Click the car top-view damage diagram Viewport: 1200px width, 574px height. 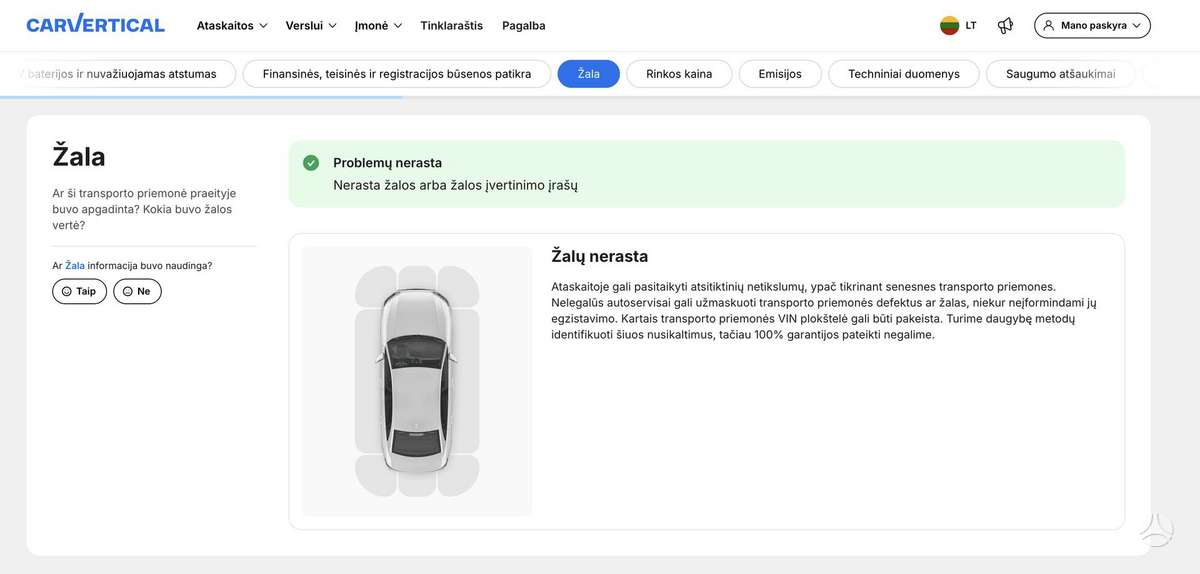pyautogui.click(x=417, y=381)
